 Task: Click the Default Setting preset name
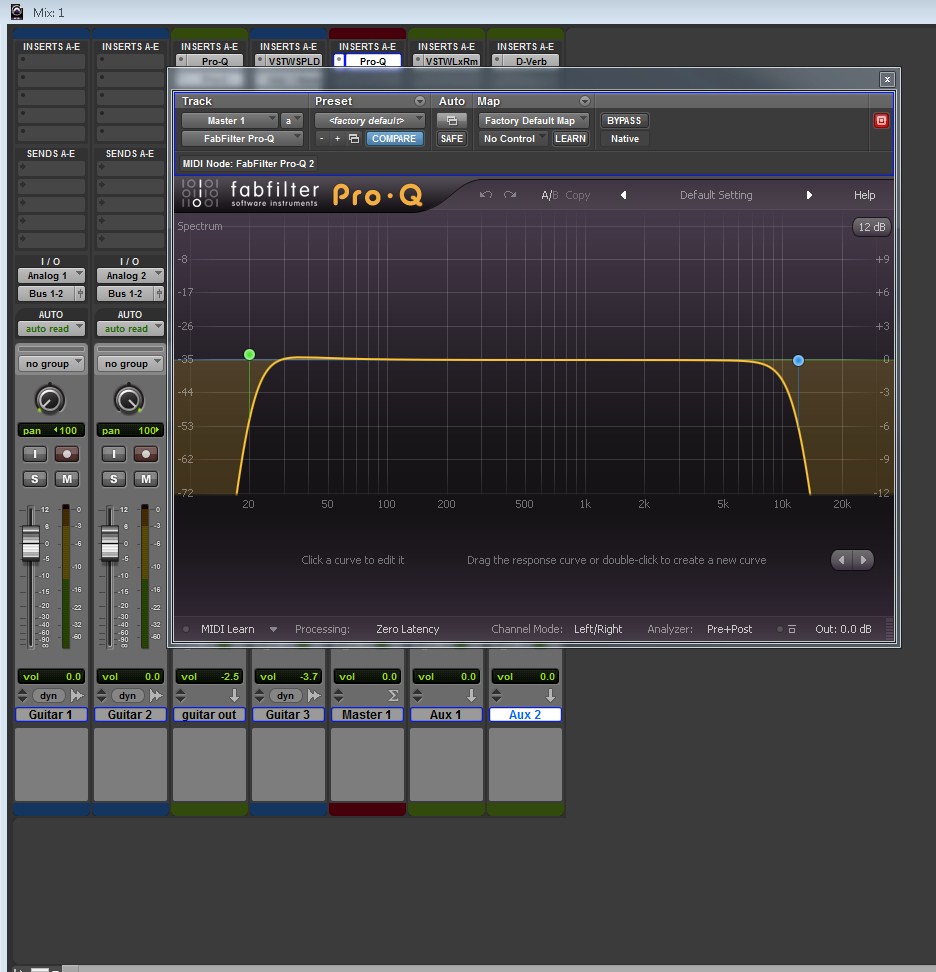click(716, 195)
